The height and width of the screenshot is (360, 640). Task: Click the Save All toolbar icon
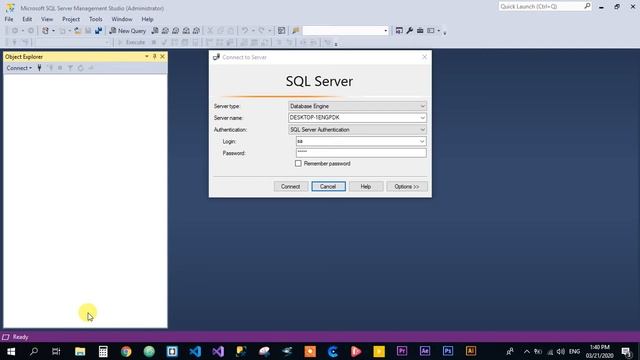tap(98, 31)
